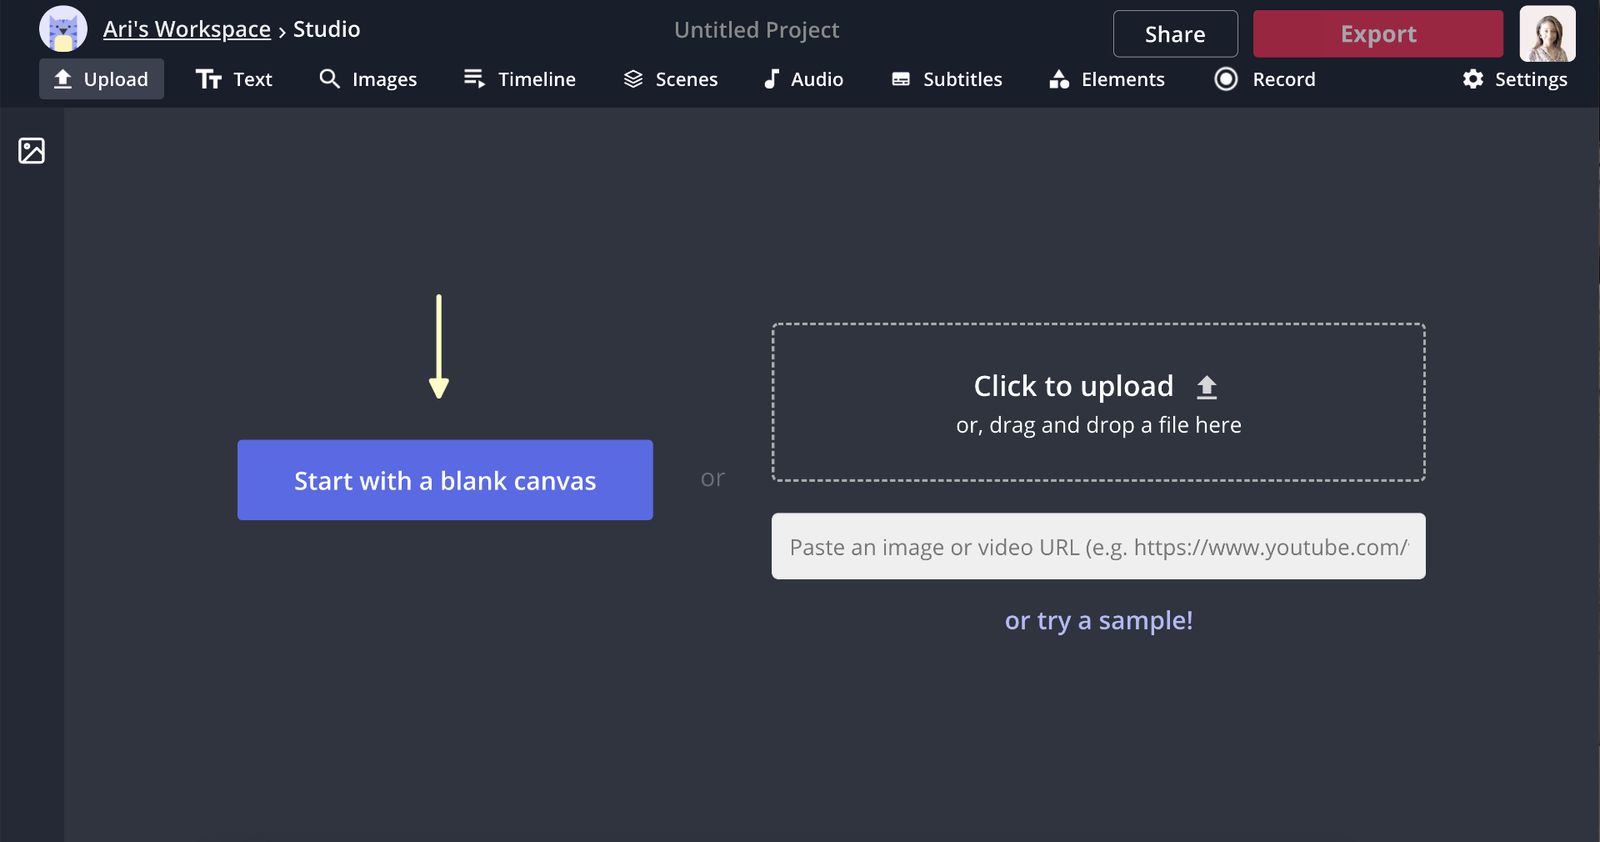
Task: Click the Audio music note icon
Action: (x=771, y=79)
